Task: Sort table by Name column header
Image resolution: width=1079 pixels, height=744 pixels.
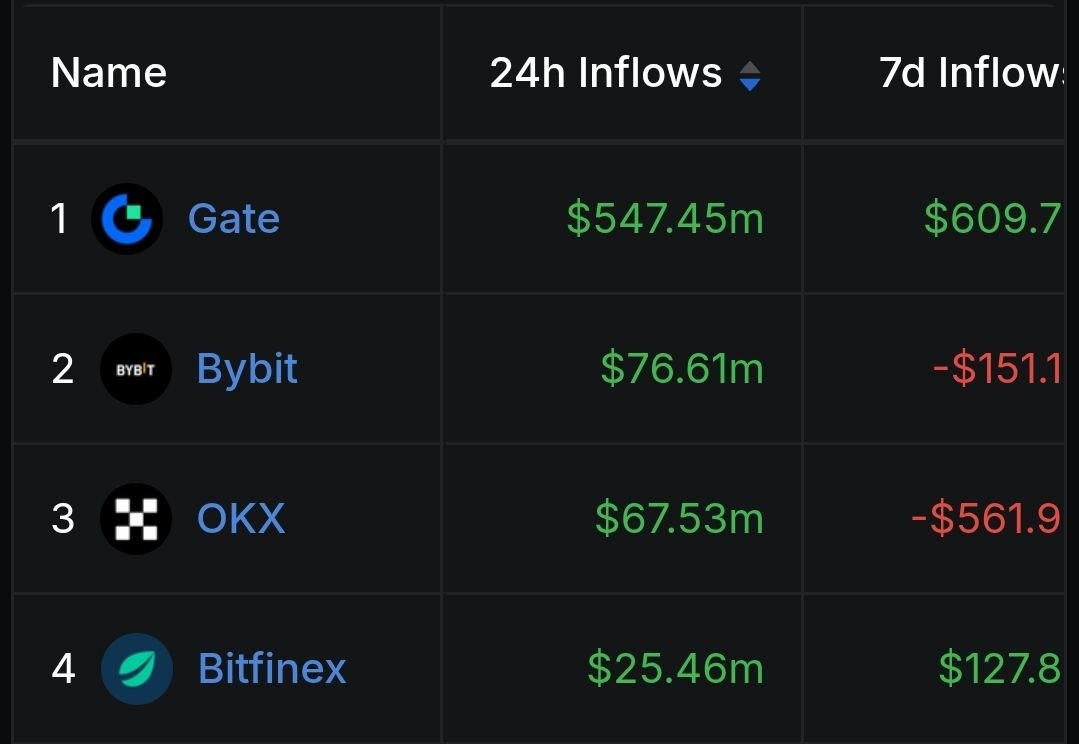Action: (x=109, y=72)
